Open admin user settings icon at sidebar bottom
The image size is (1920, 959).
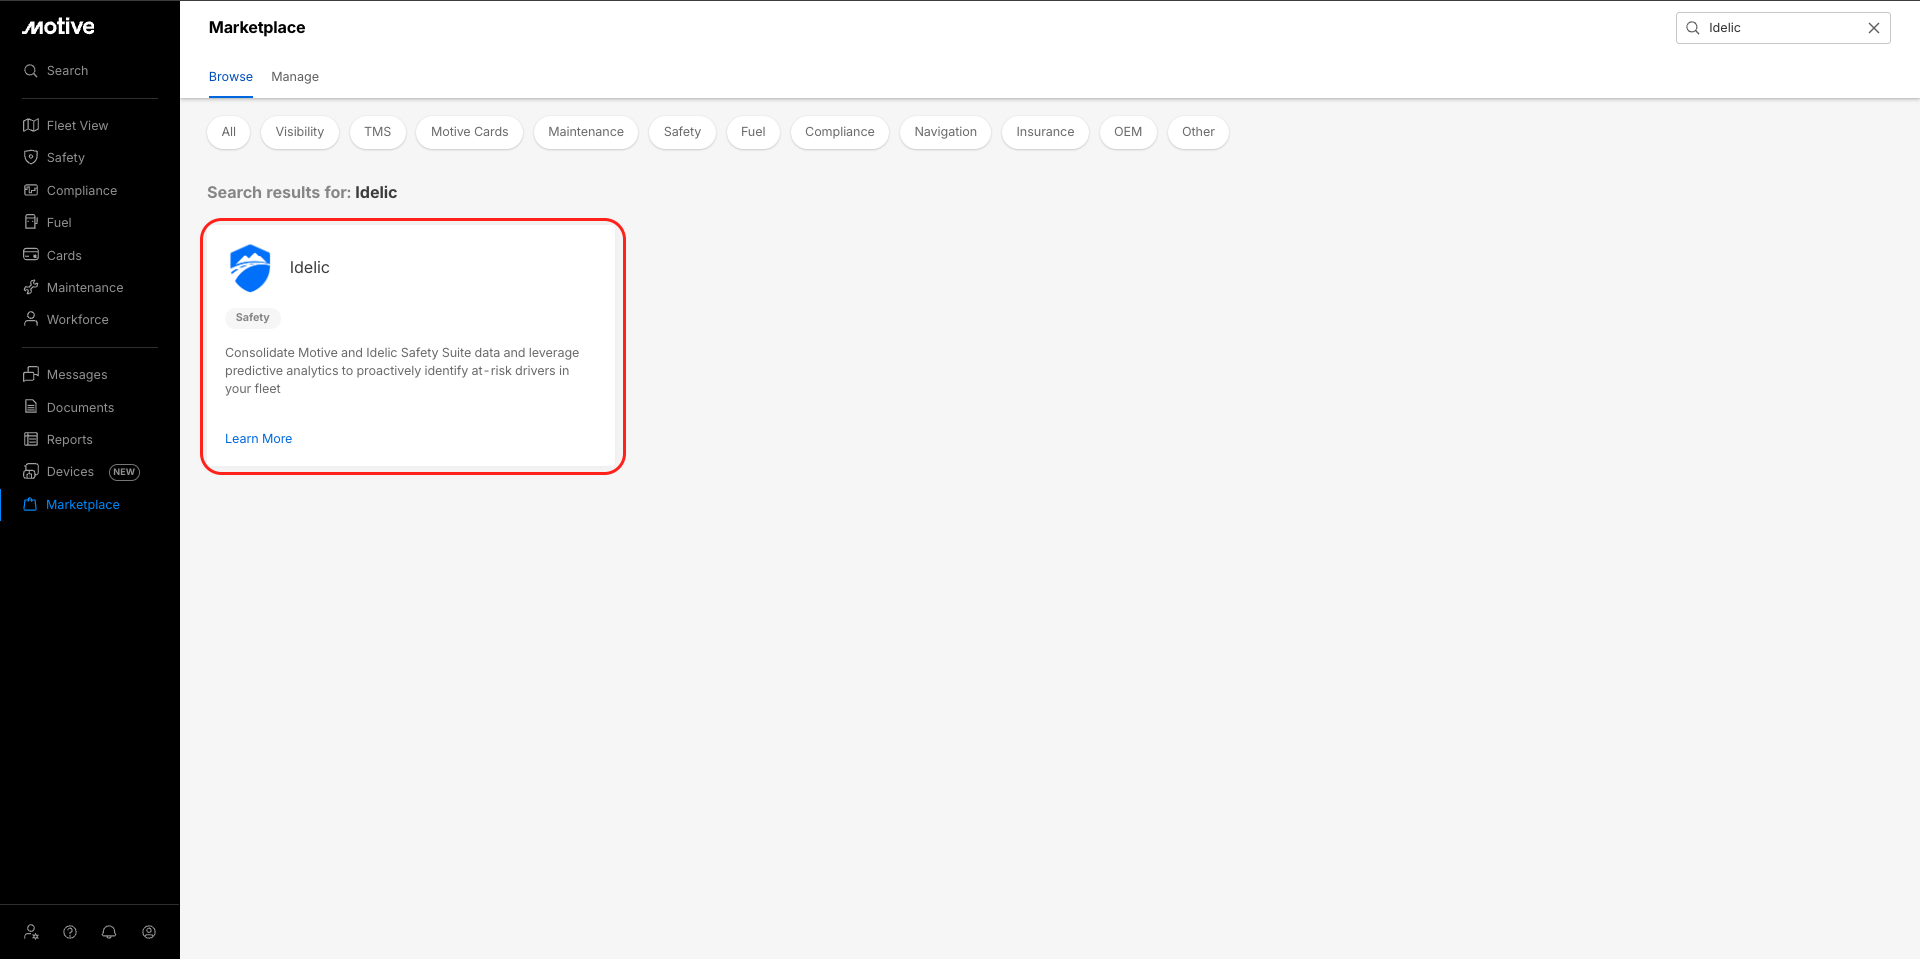coord(31,932)
